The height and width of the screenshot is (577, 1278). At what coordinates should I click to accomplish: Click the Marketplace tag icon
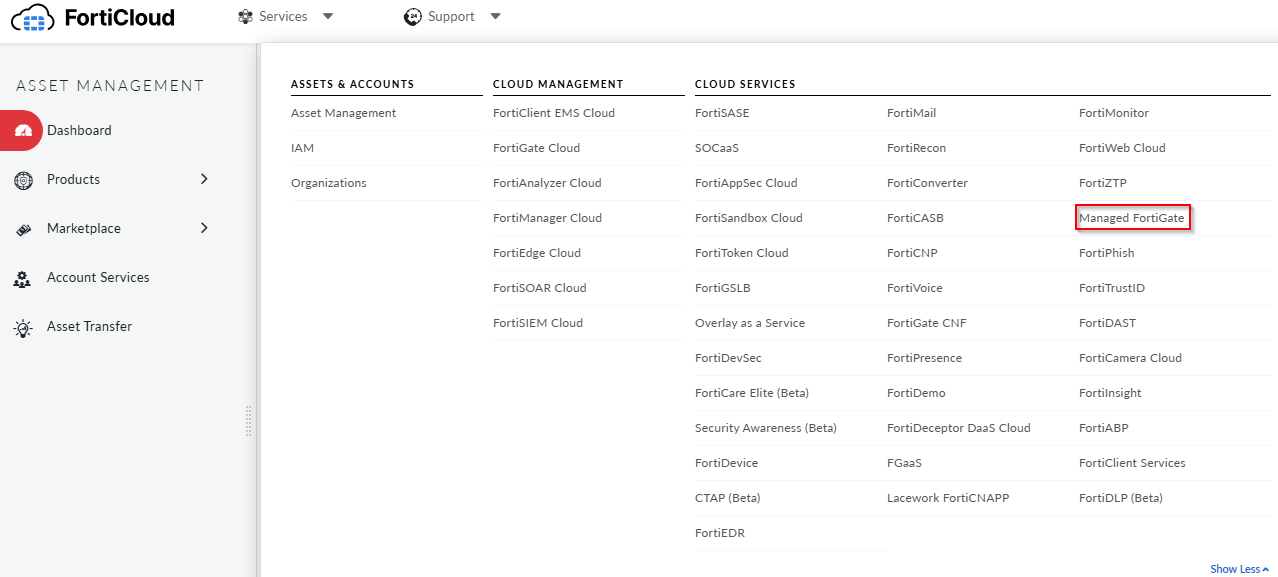pos(23,229)
